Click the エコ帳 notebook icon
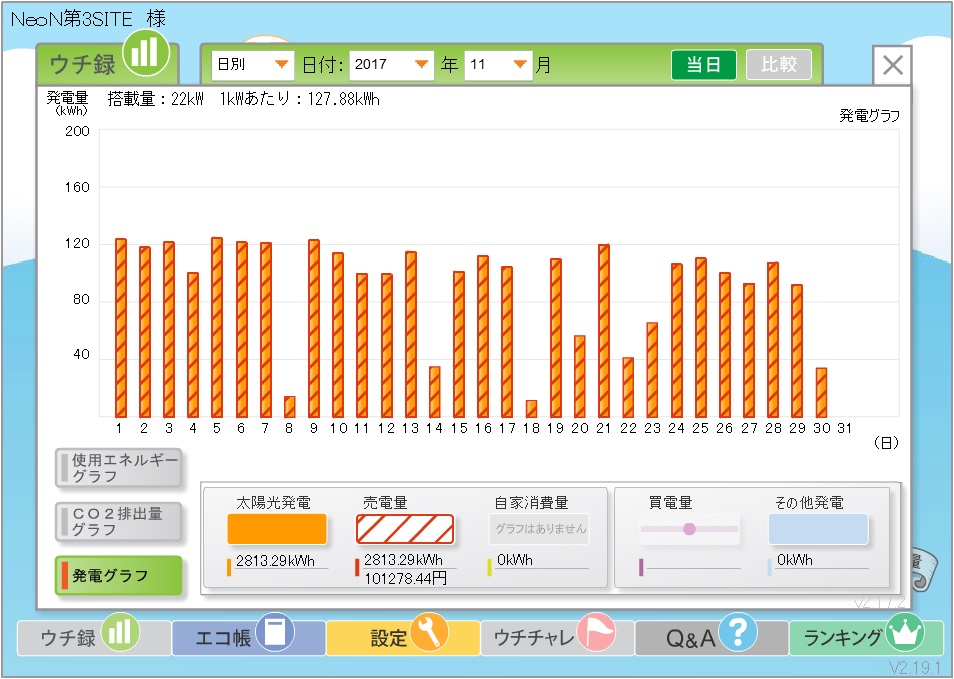 275,632
